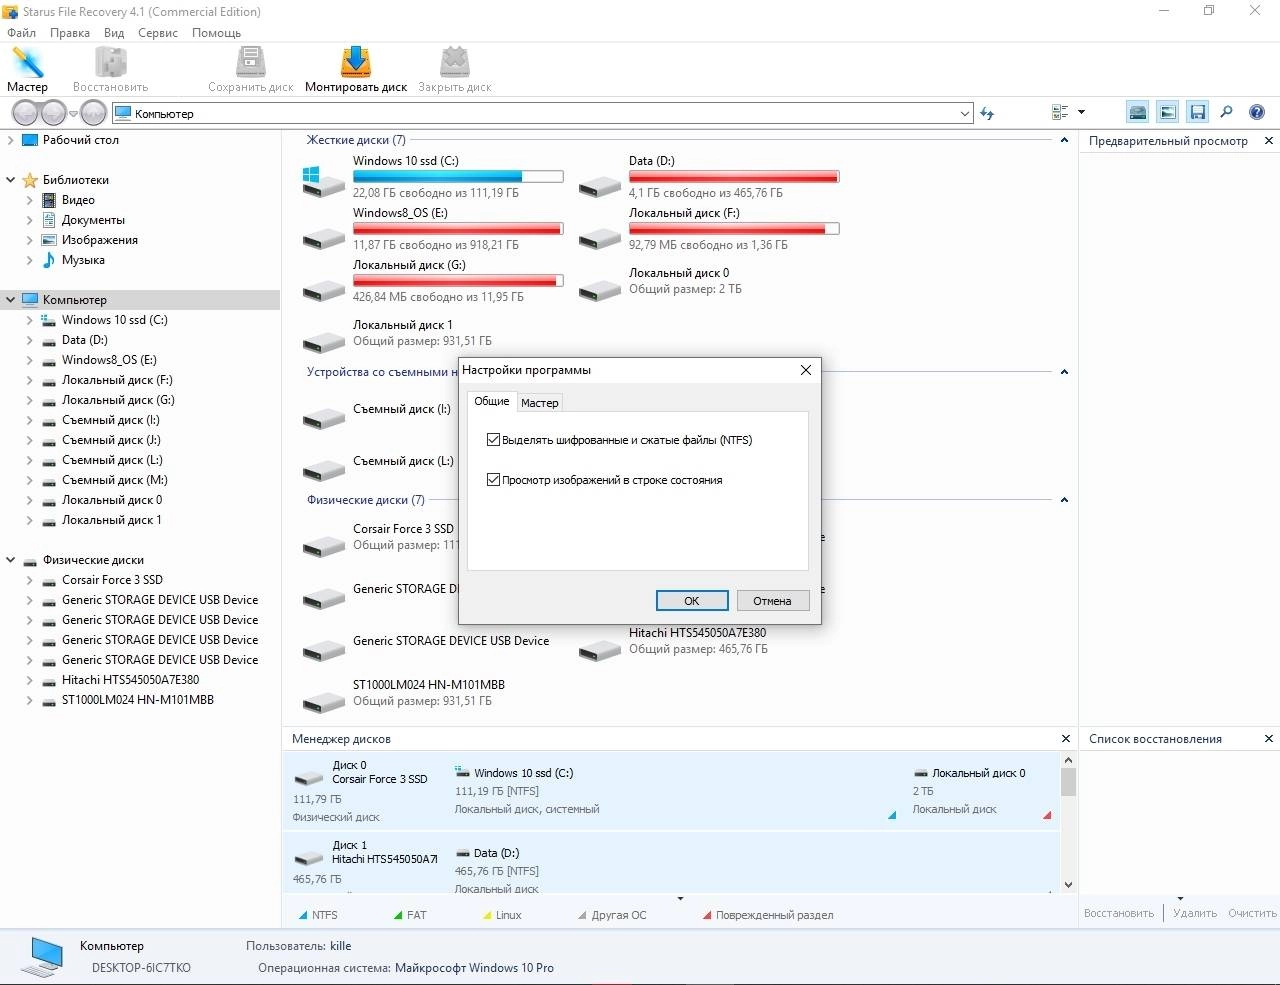Open the address bar dropdown arrow
1280x985 pixels.
pos(965,114)
